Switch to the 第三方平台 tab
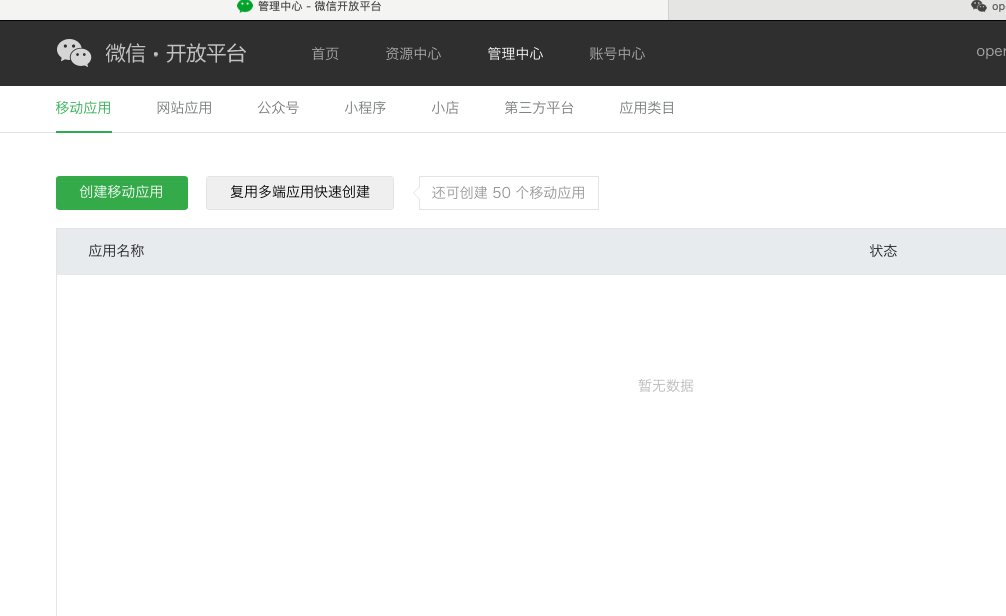Viewport: 1006px width, 616px height. click(539, 108)
